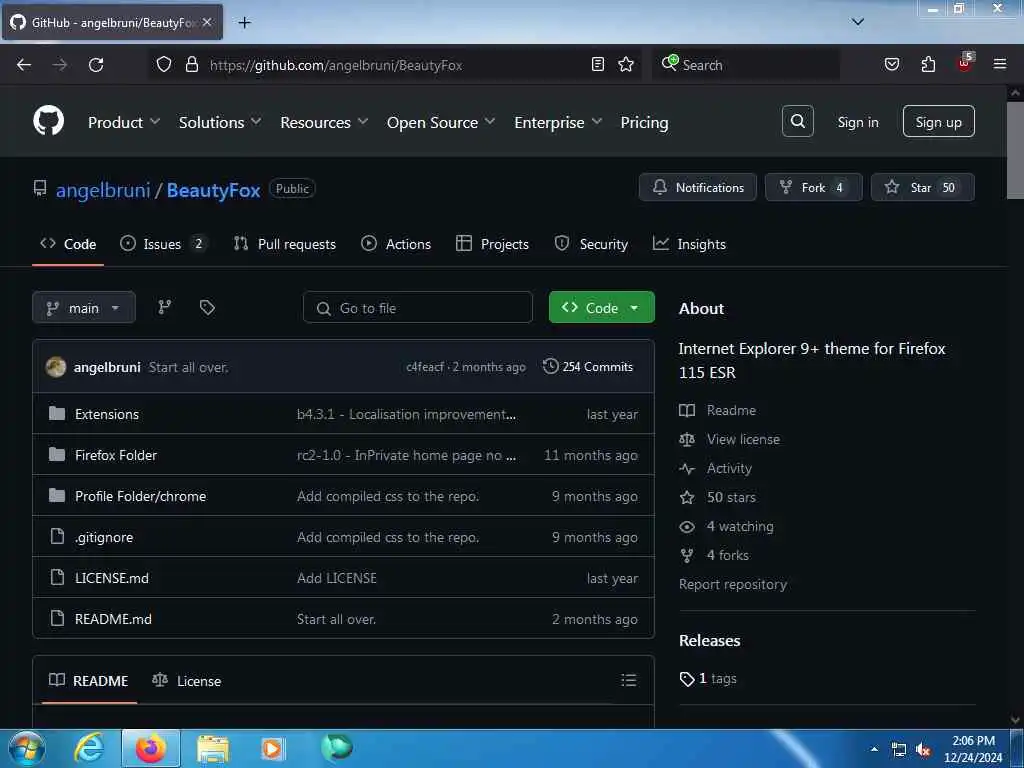Viewport: 1024px width, 768px height.
Task: View tags via the tag icon
Action: coord(207,307)
